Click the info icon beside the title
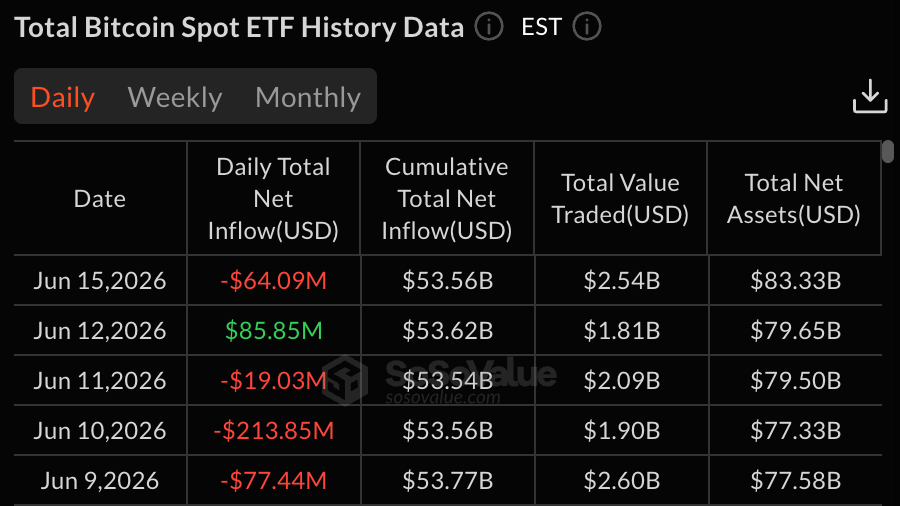Screen dimensions: 900x506 tap(489, 26)
